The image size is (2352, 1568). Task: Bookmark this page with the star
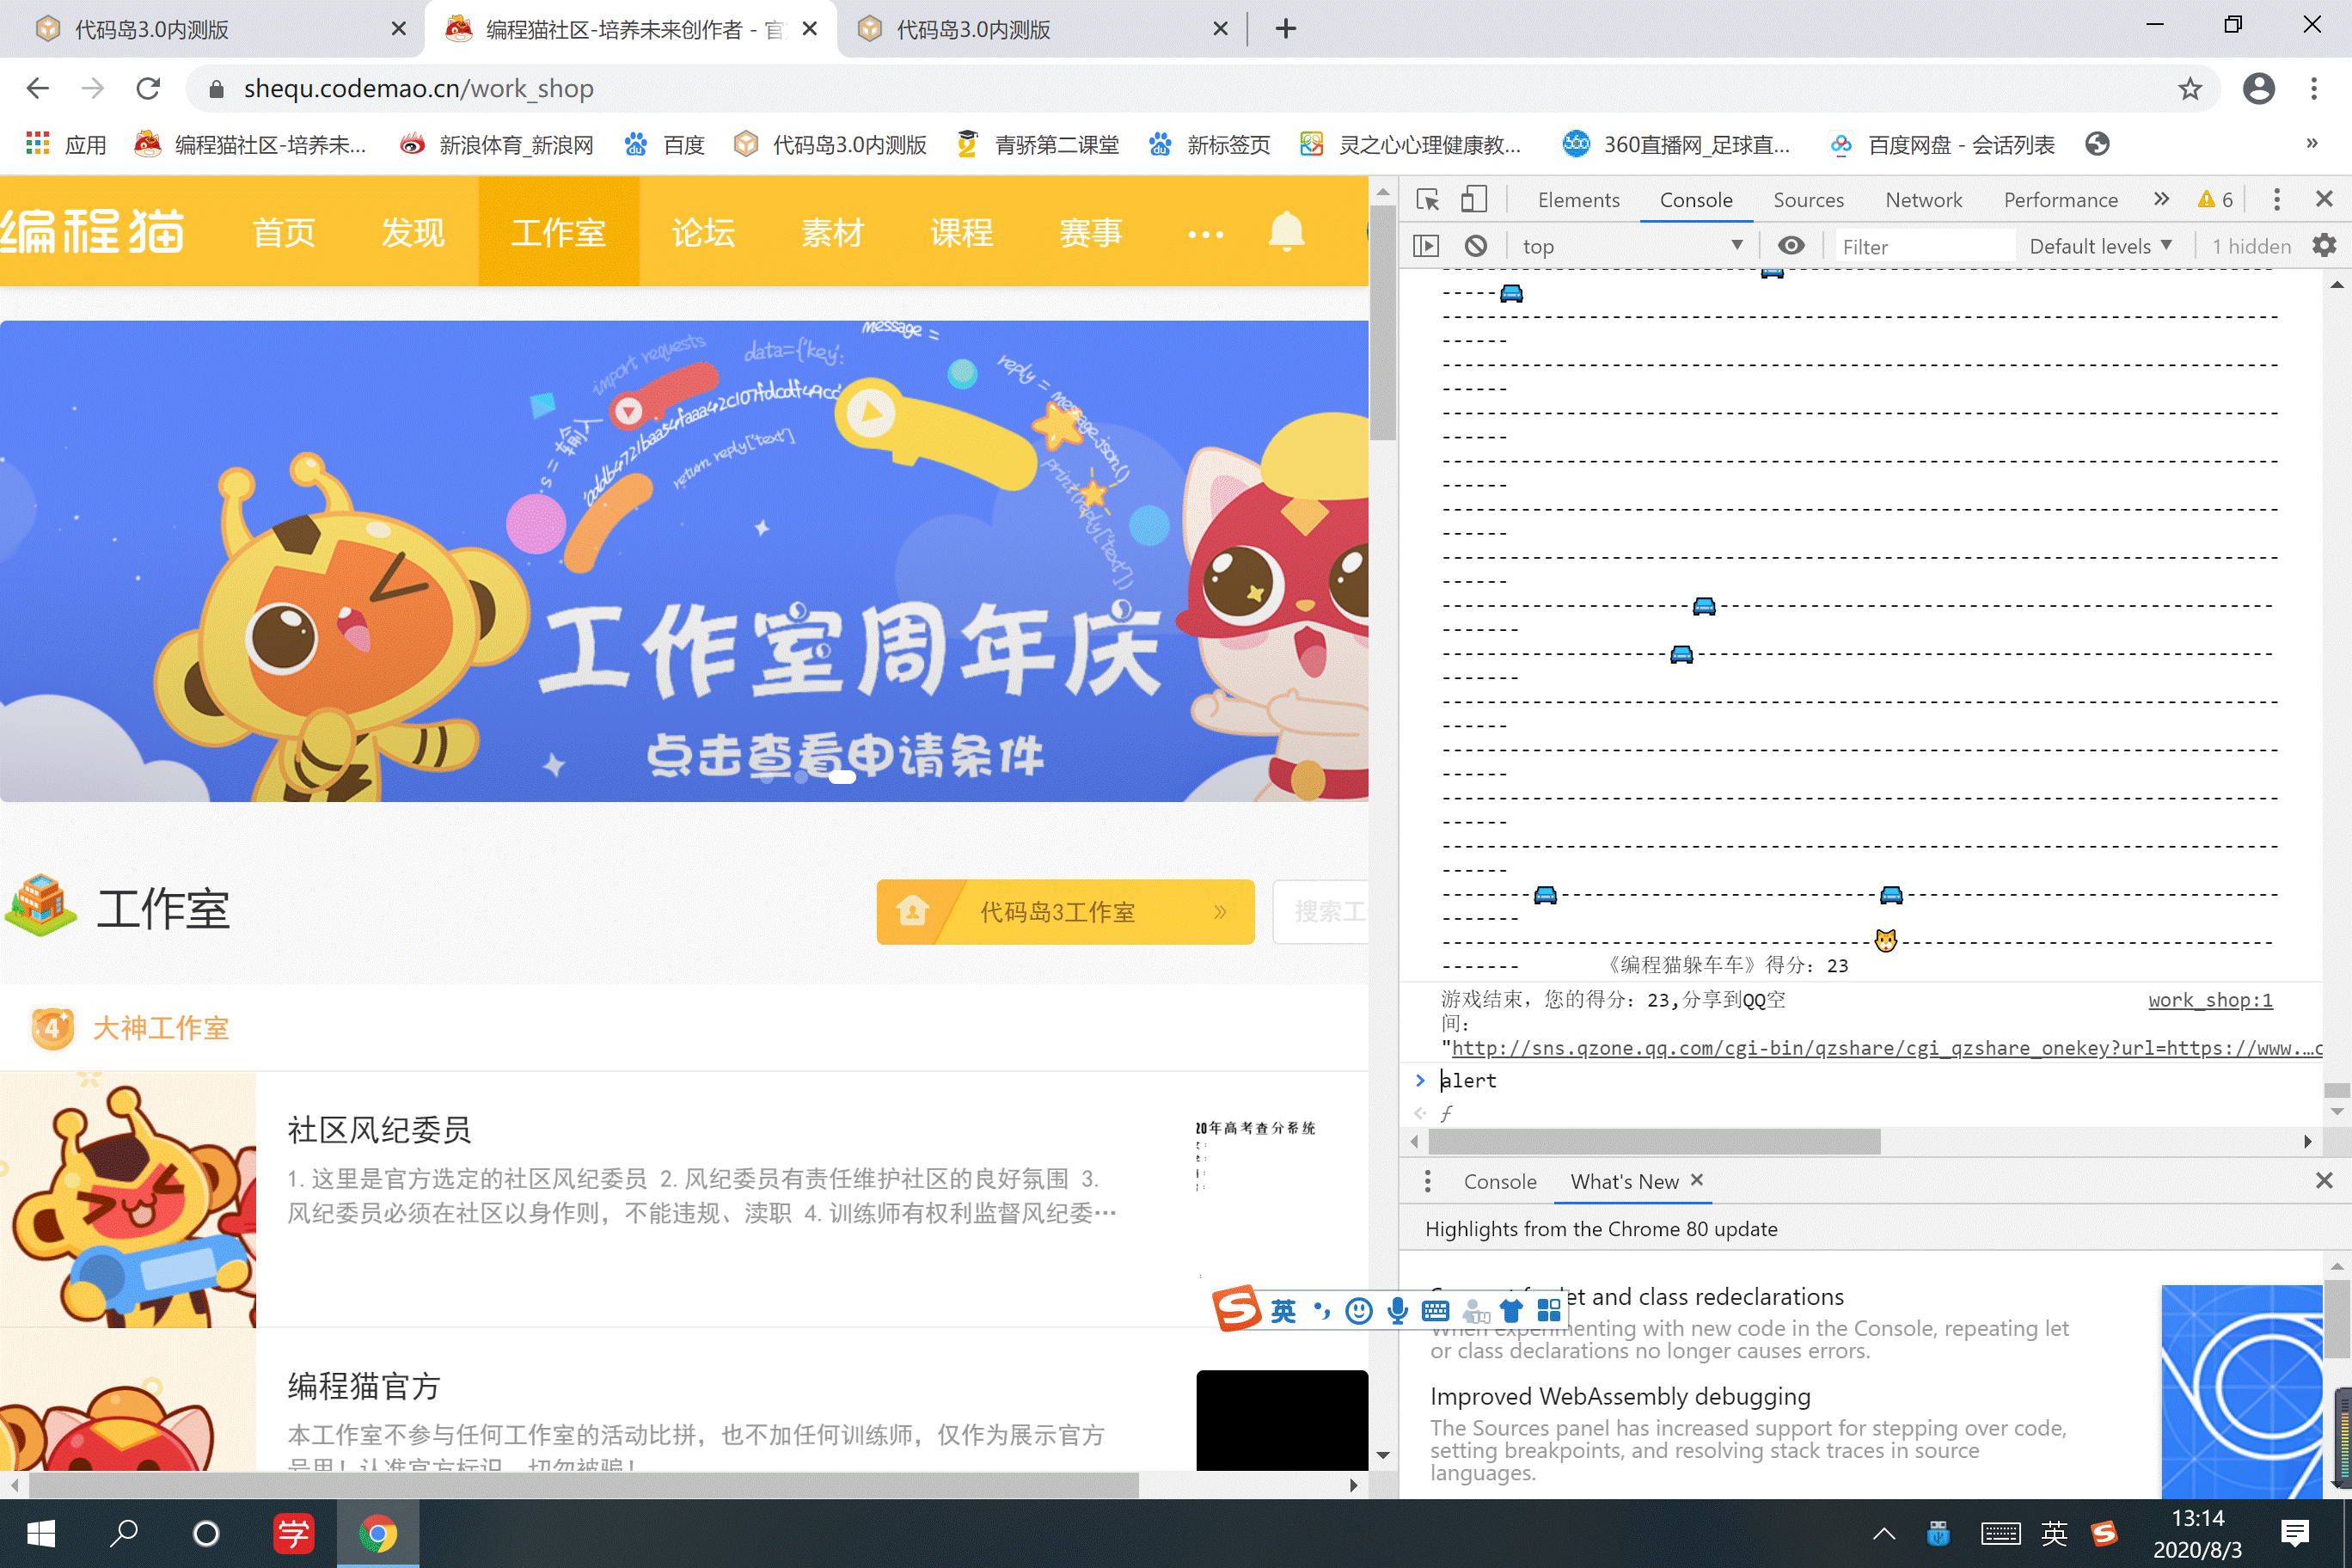tap(2190, 88)
